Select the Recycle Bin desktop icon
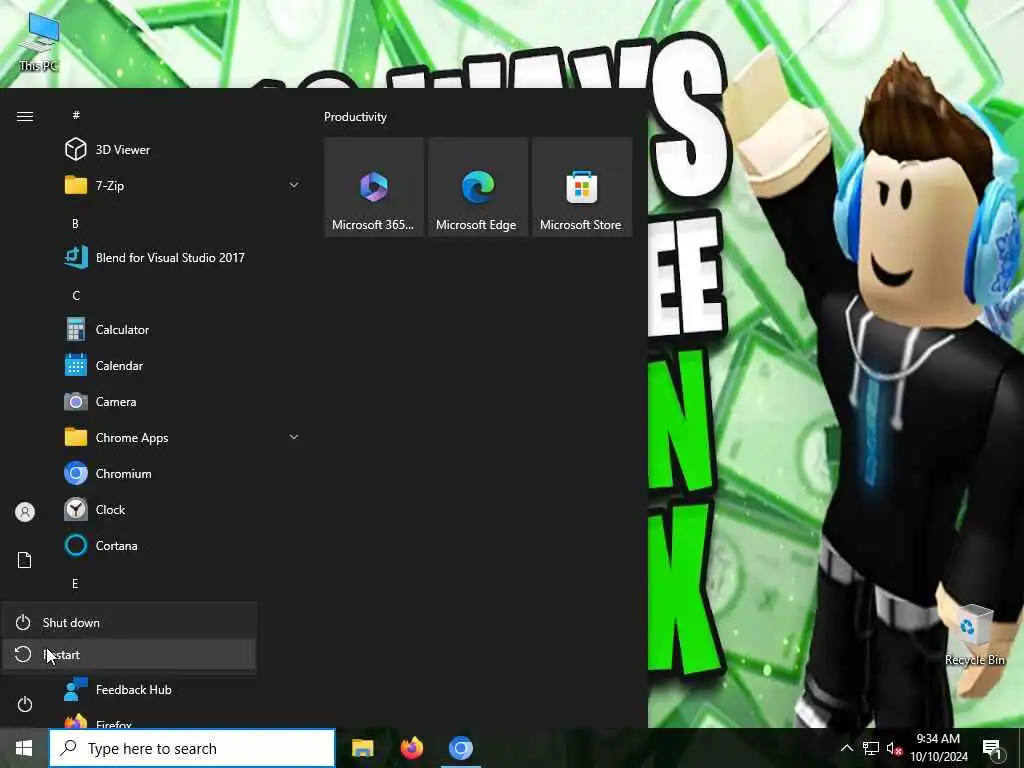This screenshot has height=768, width=1024. coord(974,636)
